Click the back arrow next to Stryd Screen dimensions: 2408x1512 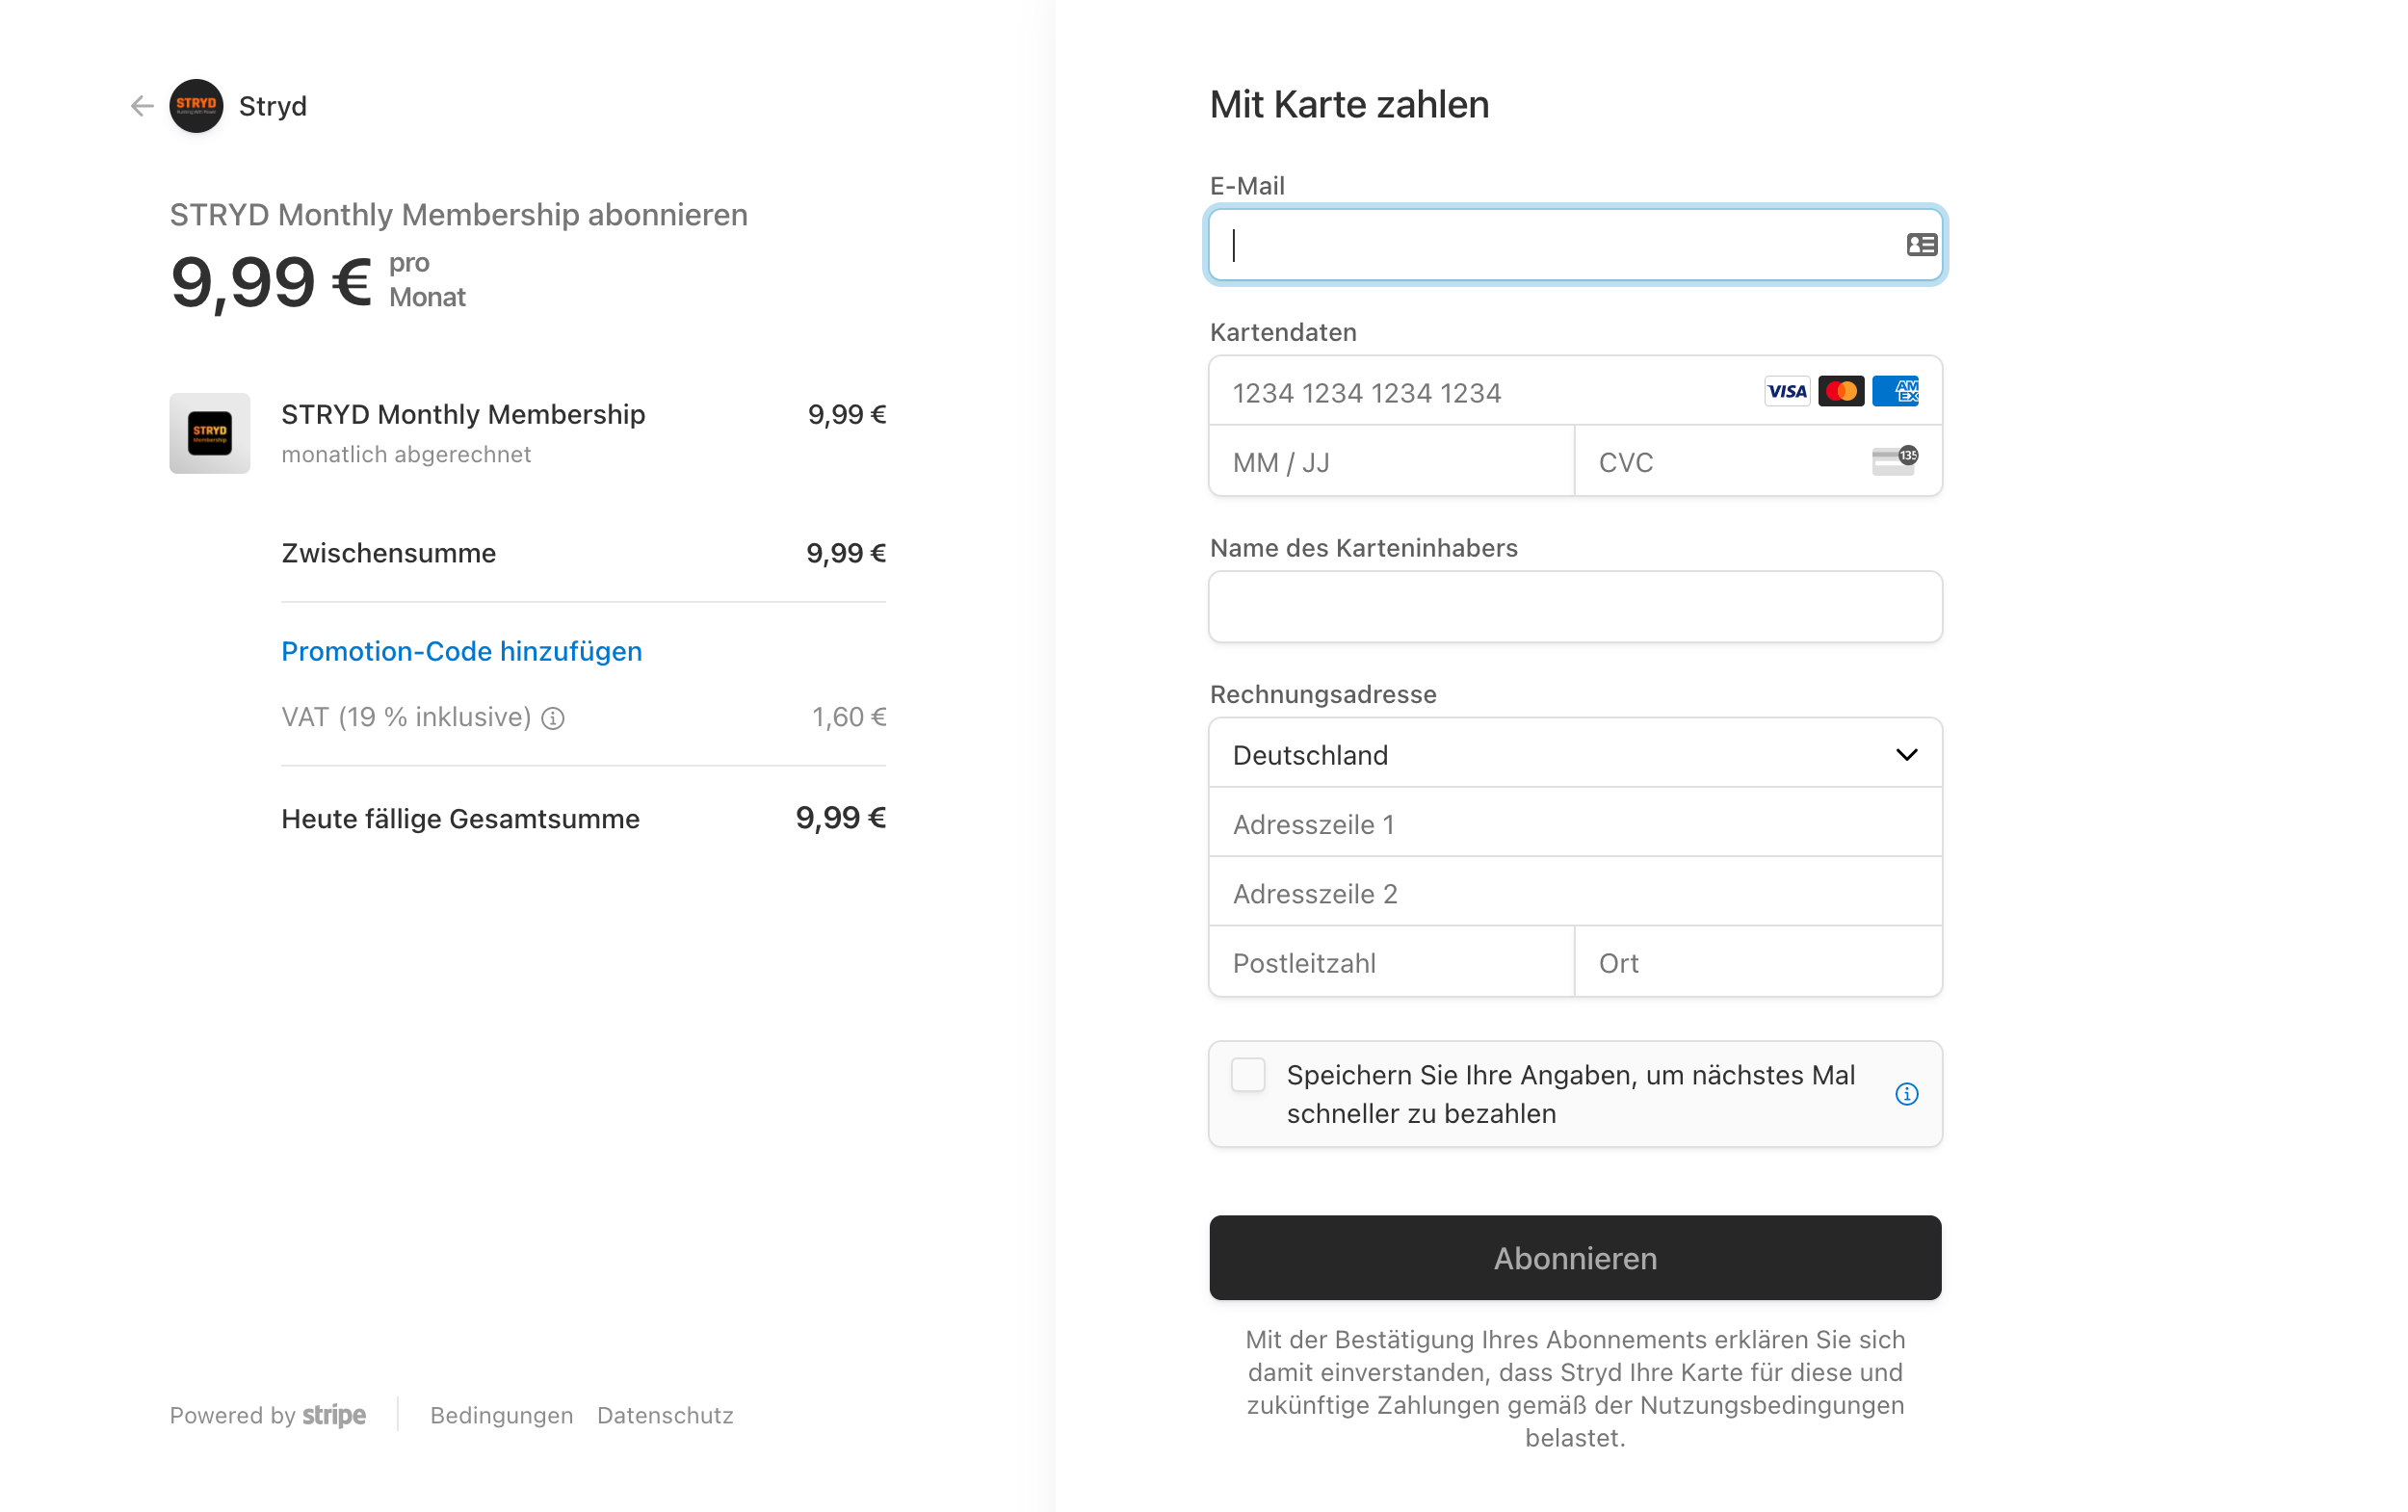point(142,106)
